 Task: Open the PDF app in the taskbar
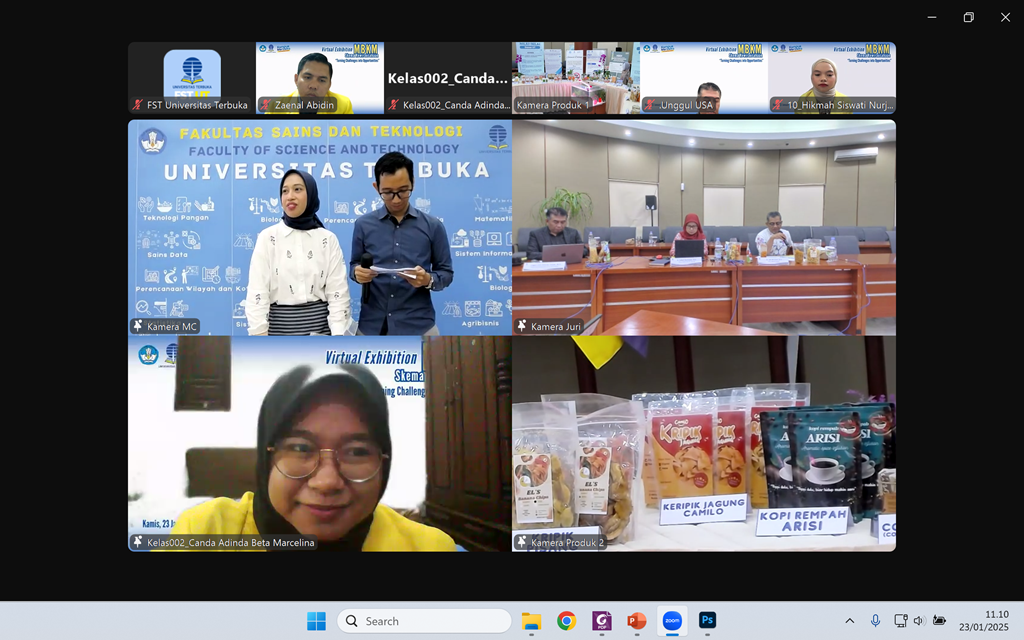tap(602, 621)
